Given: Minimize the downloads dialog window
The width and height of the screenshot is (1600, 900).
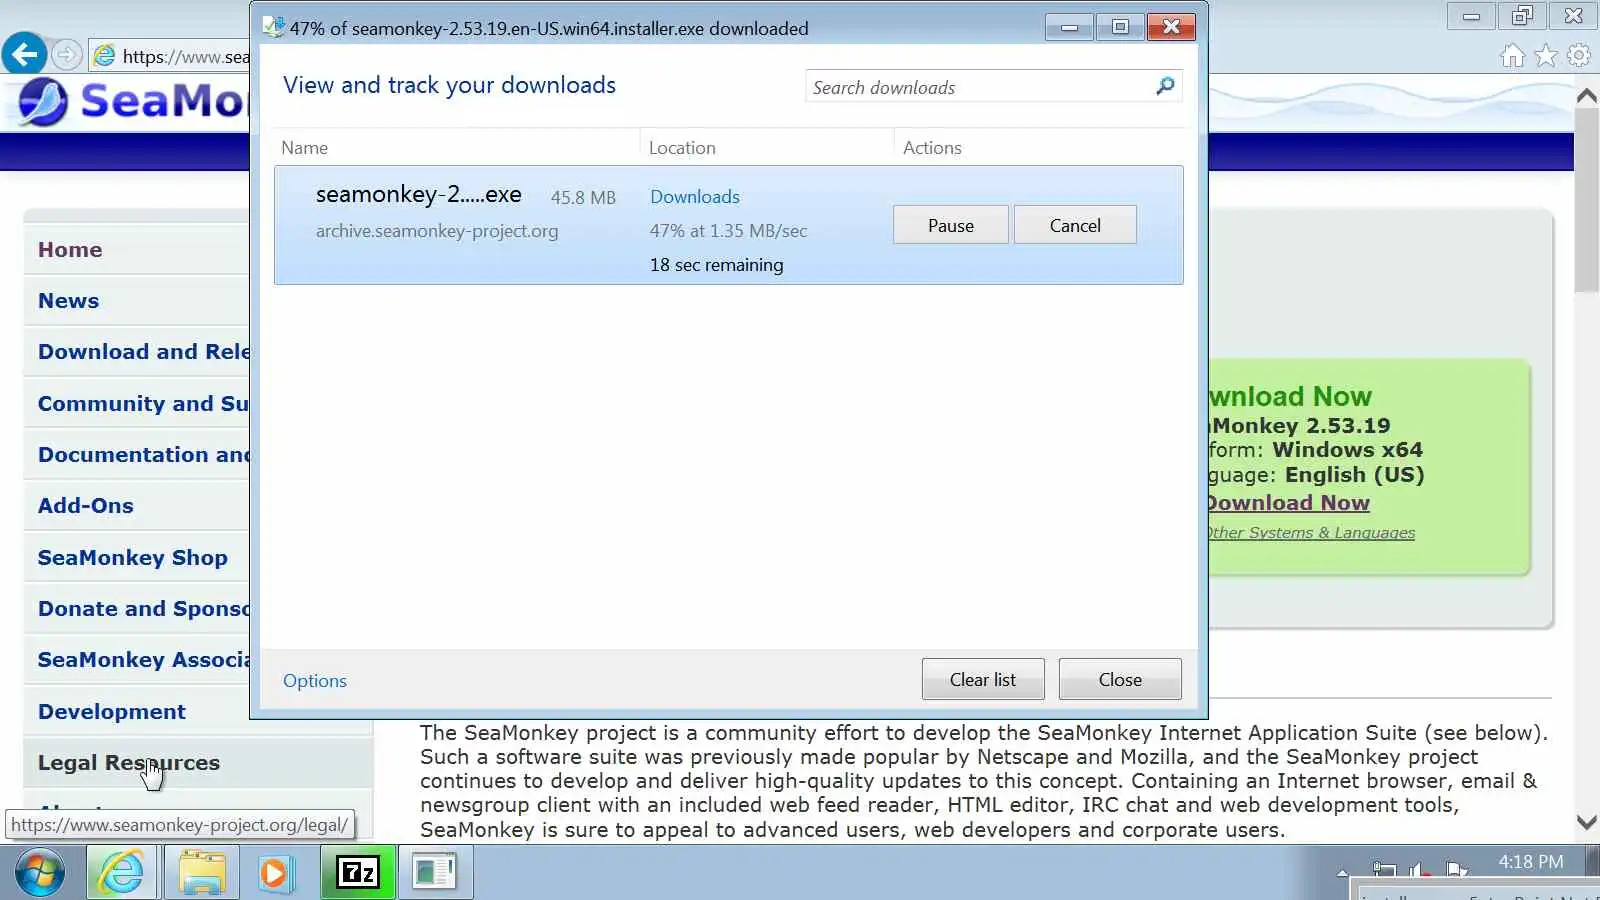Looking at the screenshot, I should (x=1069, y=27).
